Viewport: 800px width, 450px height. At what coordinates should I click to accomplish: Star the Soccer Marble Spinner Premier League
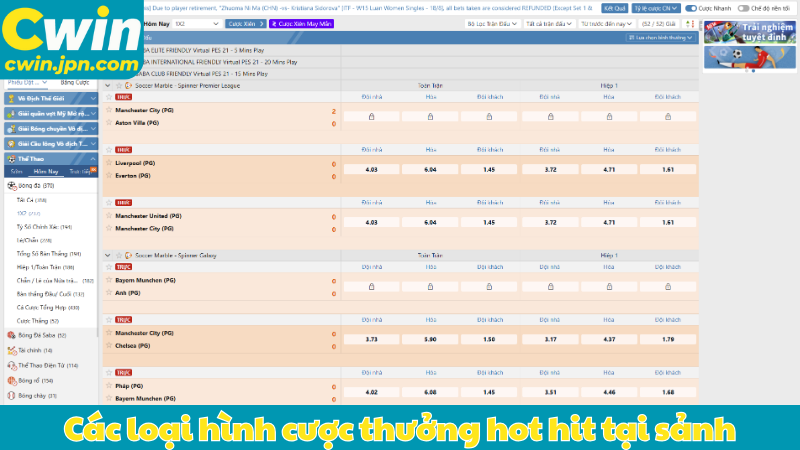click(x=118, y=86)
